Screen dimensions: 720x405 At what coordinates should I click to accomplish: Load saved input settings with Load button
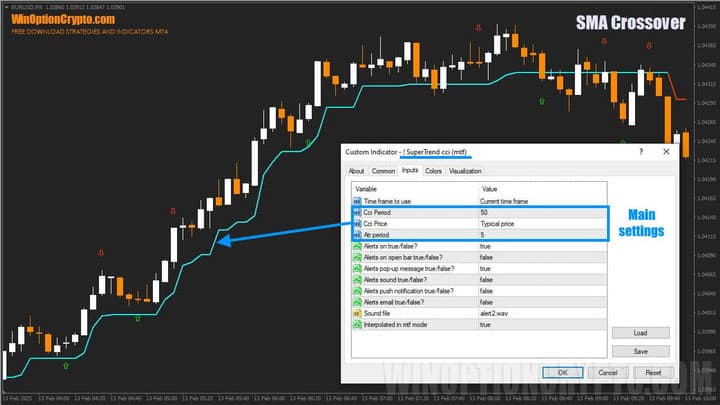coord(641,333)
